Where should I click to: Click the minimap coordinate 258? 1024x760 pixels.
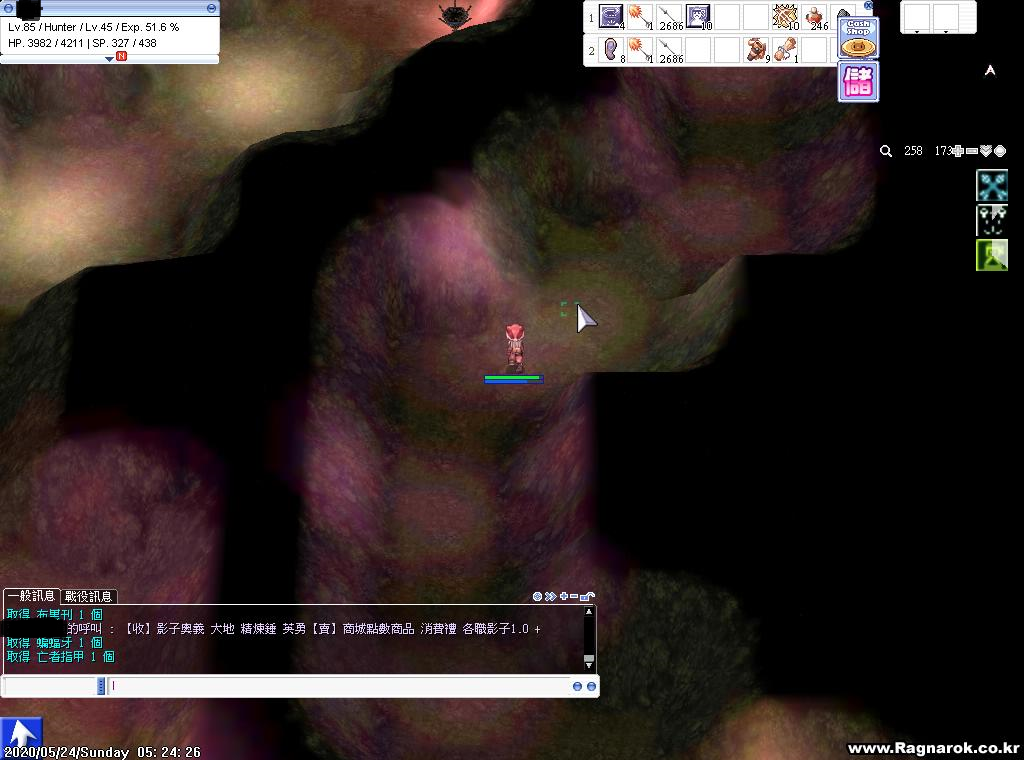913,151
